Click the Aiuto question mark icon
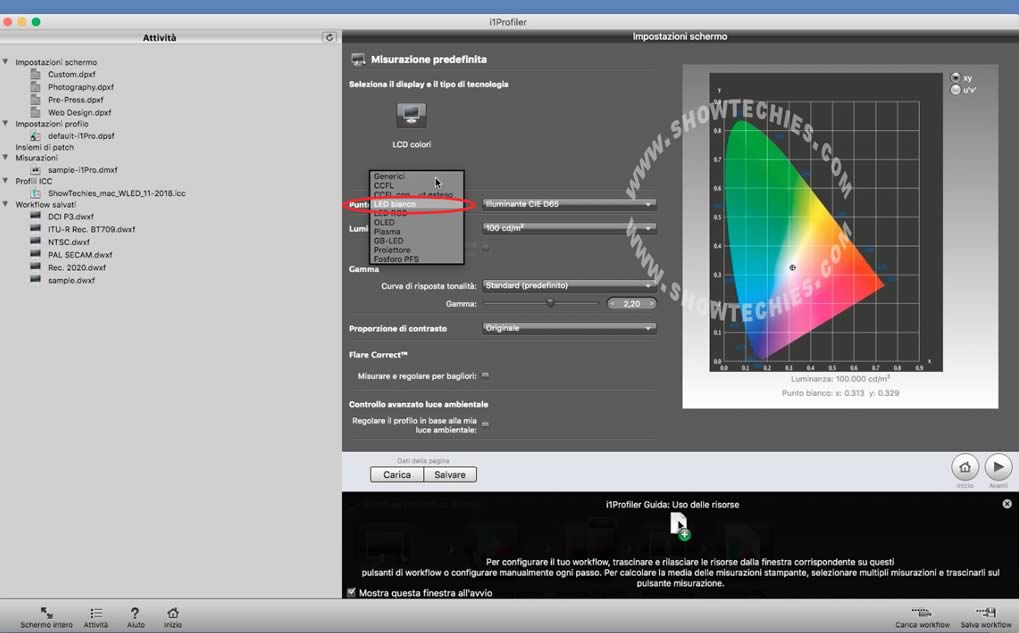This screenshot has height=633, width=1019. click(x=135, y=612)
